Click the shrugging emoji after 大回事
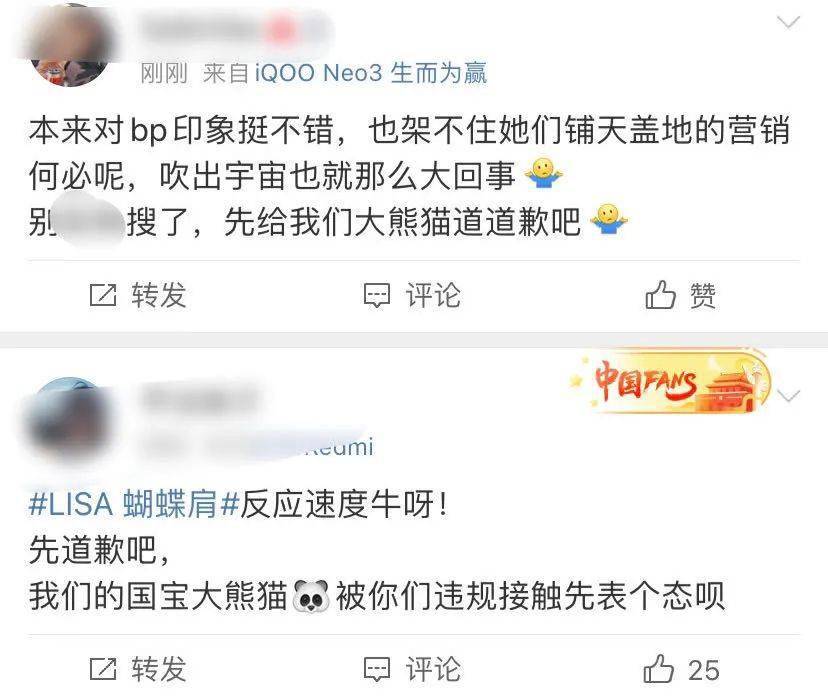Screen dimensions: 828x697 point(543,173)
